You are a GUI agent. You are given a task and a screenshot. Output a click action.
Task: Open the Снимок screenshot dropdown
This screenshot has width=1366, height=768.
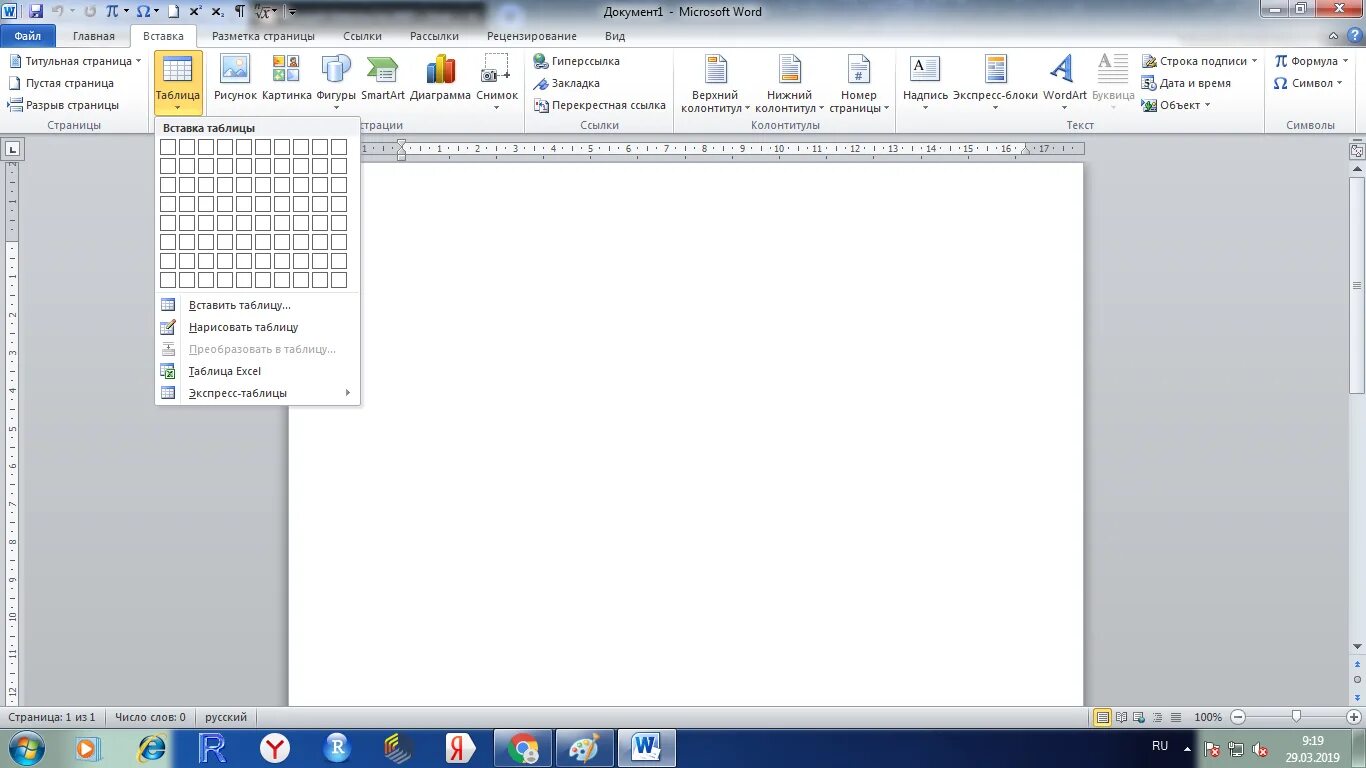point(497,82)
